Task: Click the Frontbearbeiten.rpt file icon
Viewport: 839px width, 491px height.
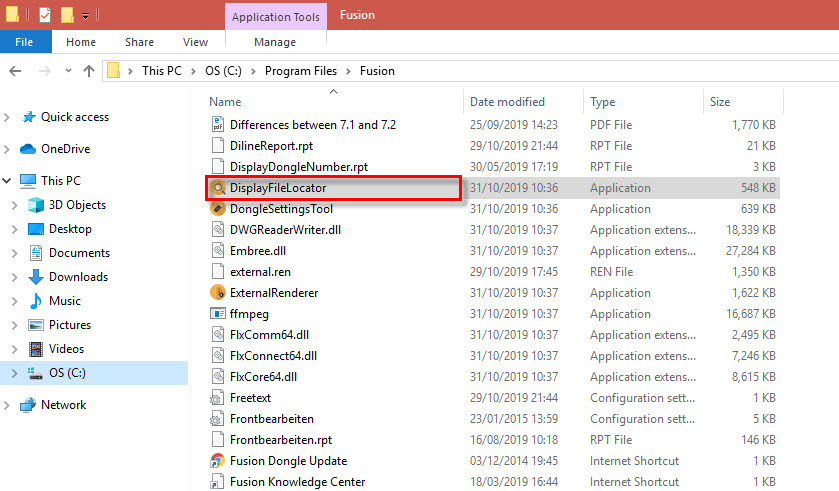Action: (218, 439)
